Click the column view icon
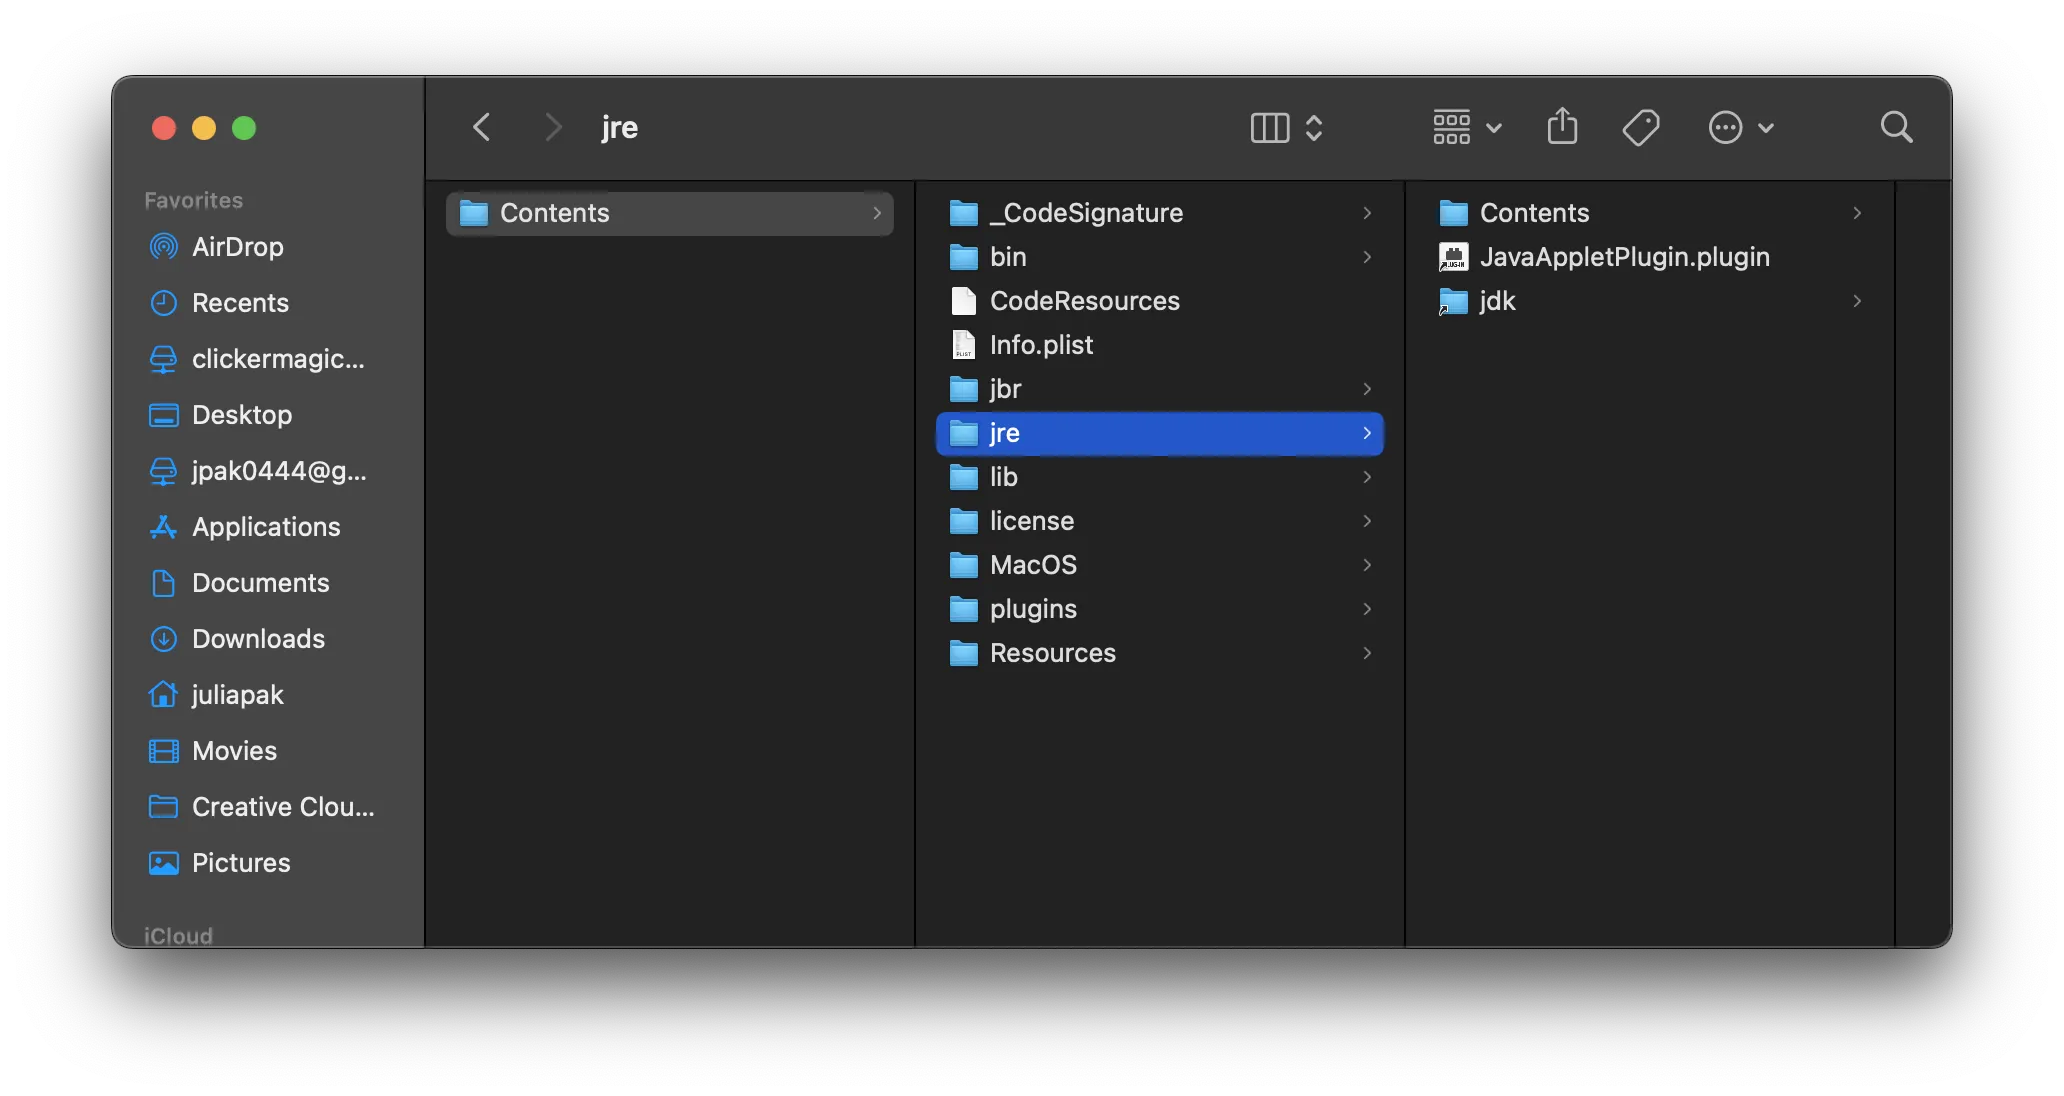 1270,127
